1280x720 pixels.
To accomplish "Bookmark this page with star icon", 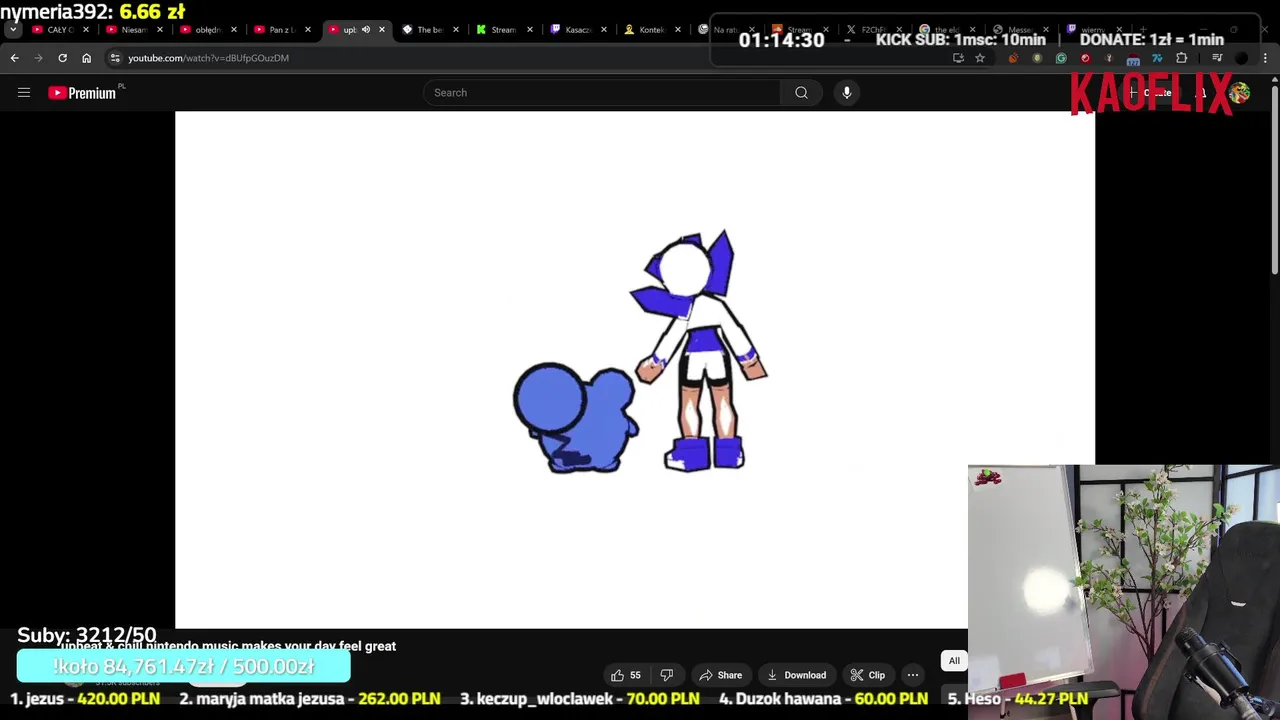I will (980, 58).
